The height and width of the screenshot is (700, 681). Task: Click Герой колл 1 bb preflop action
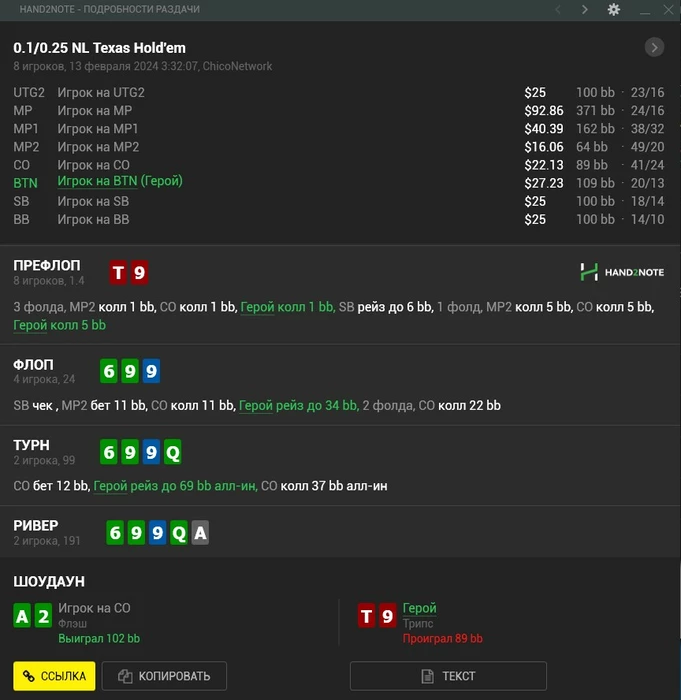[x=288, y=307]
